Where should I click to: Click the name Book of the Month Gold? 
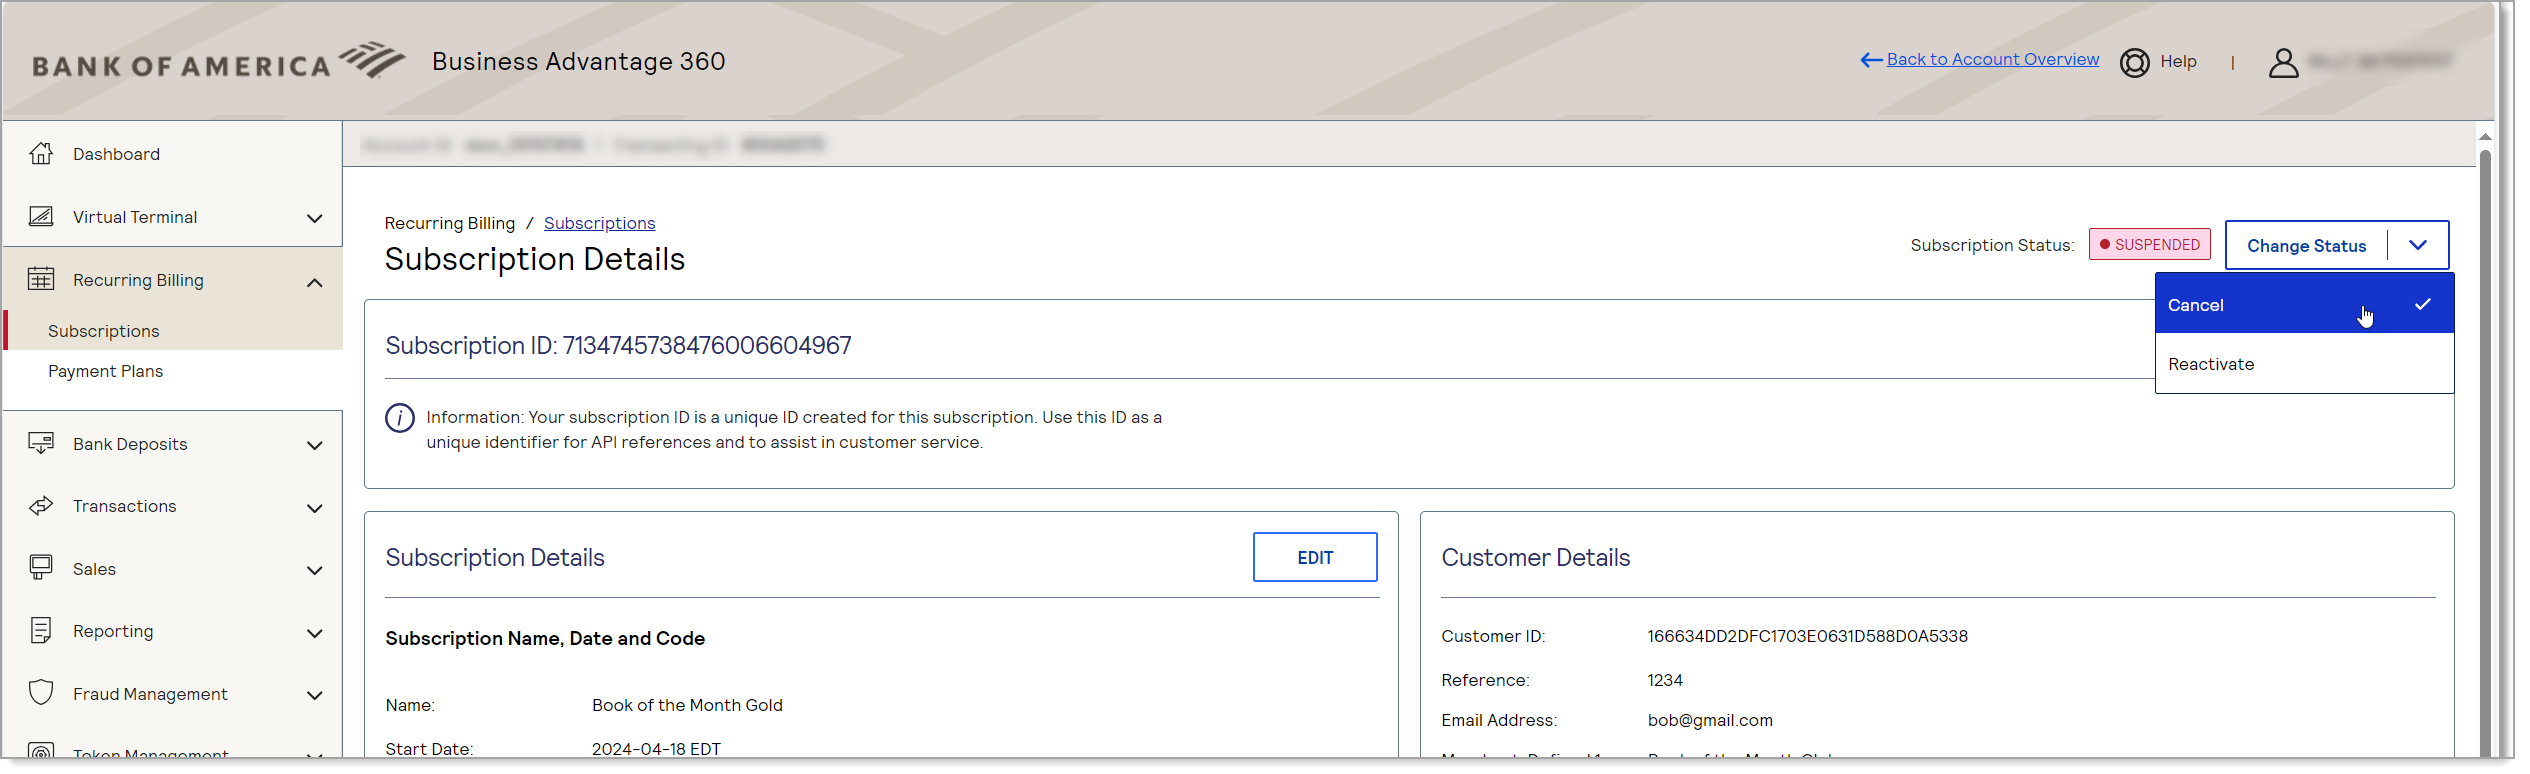687,705
